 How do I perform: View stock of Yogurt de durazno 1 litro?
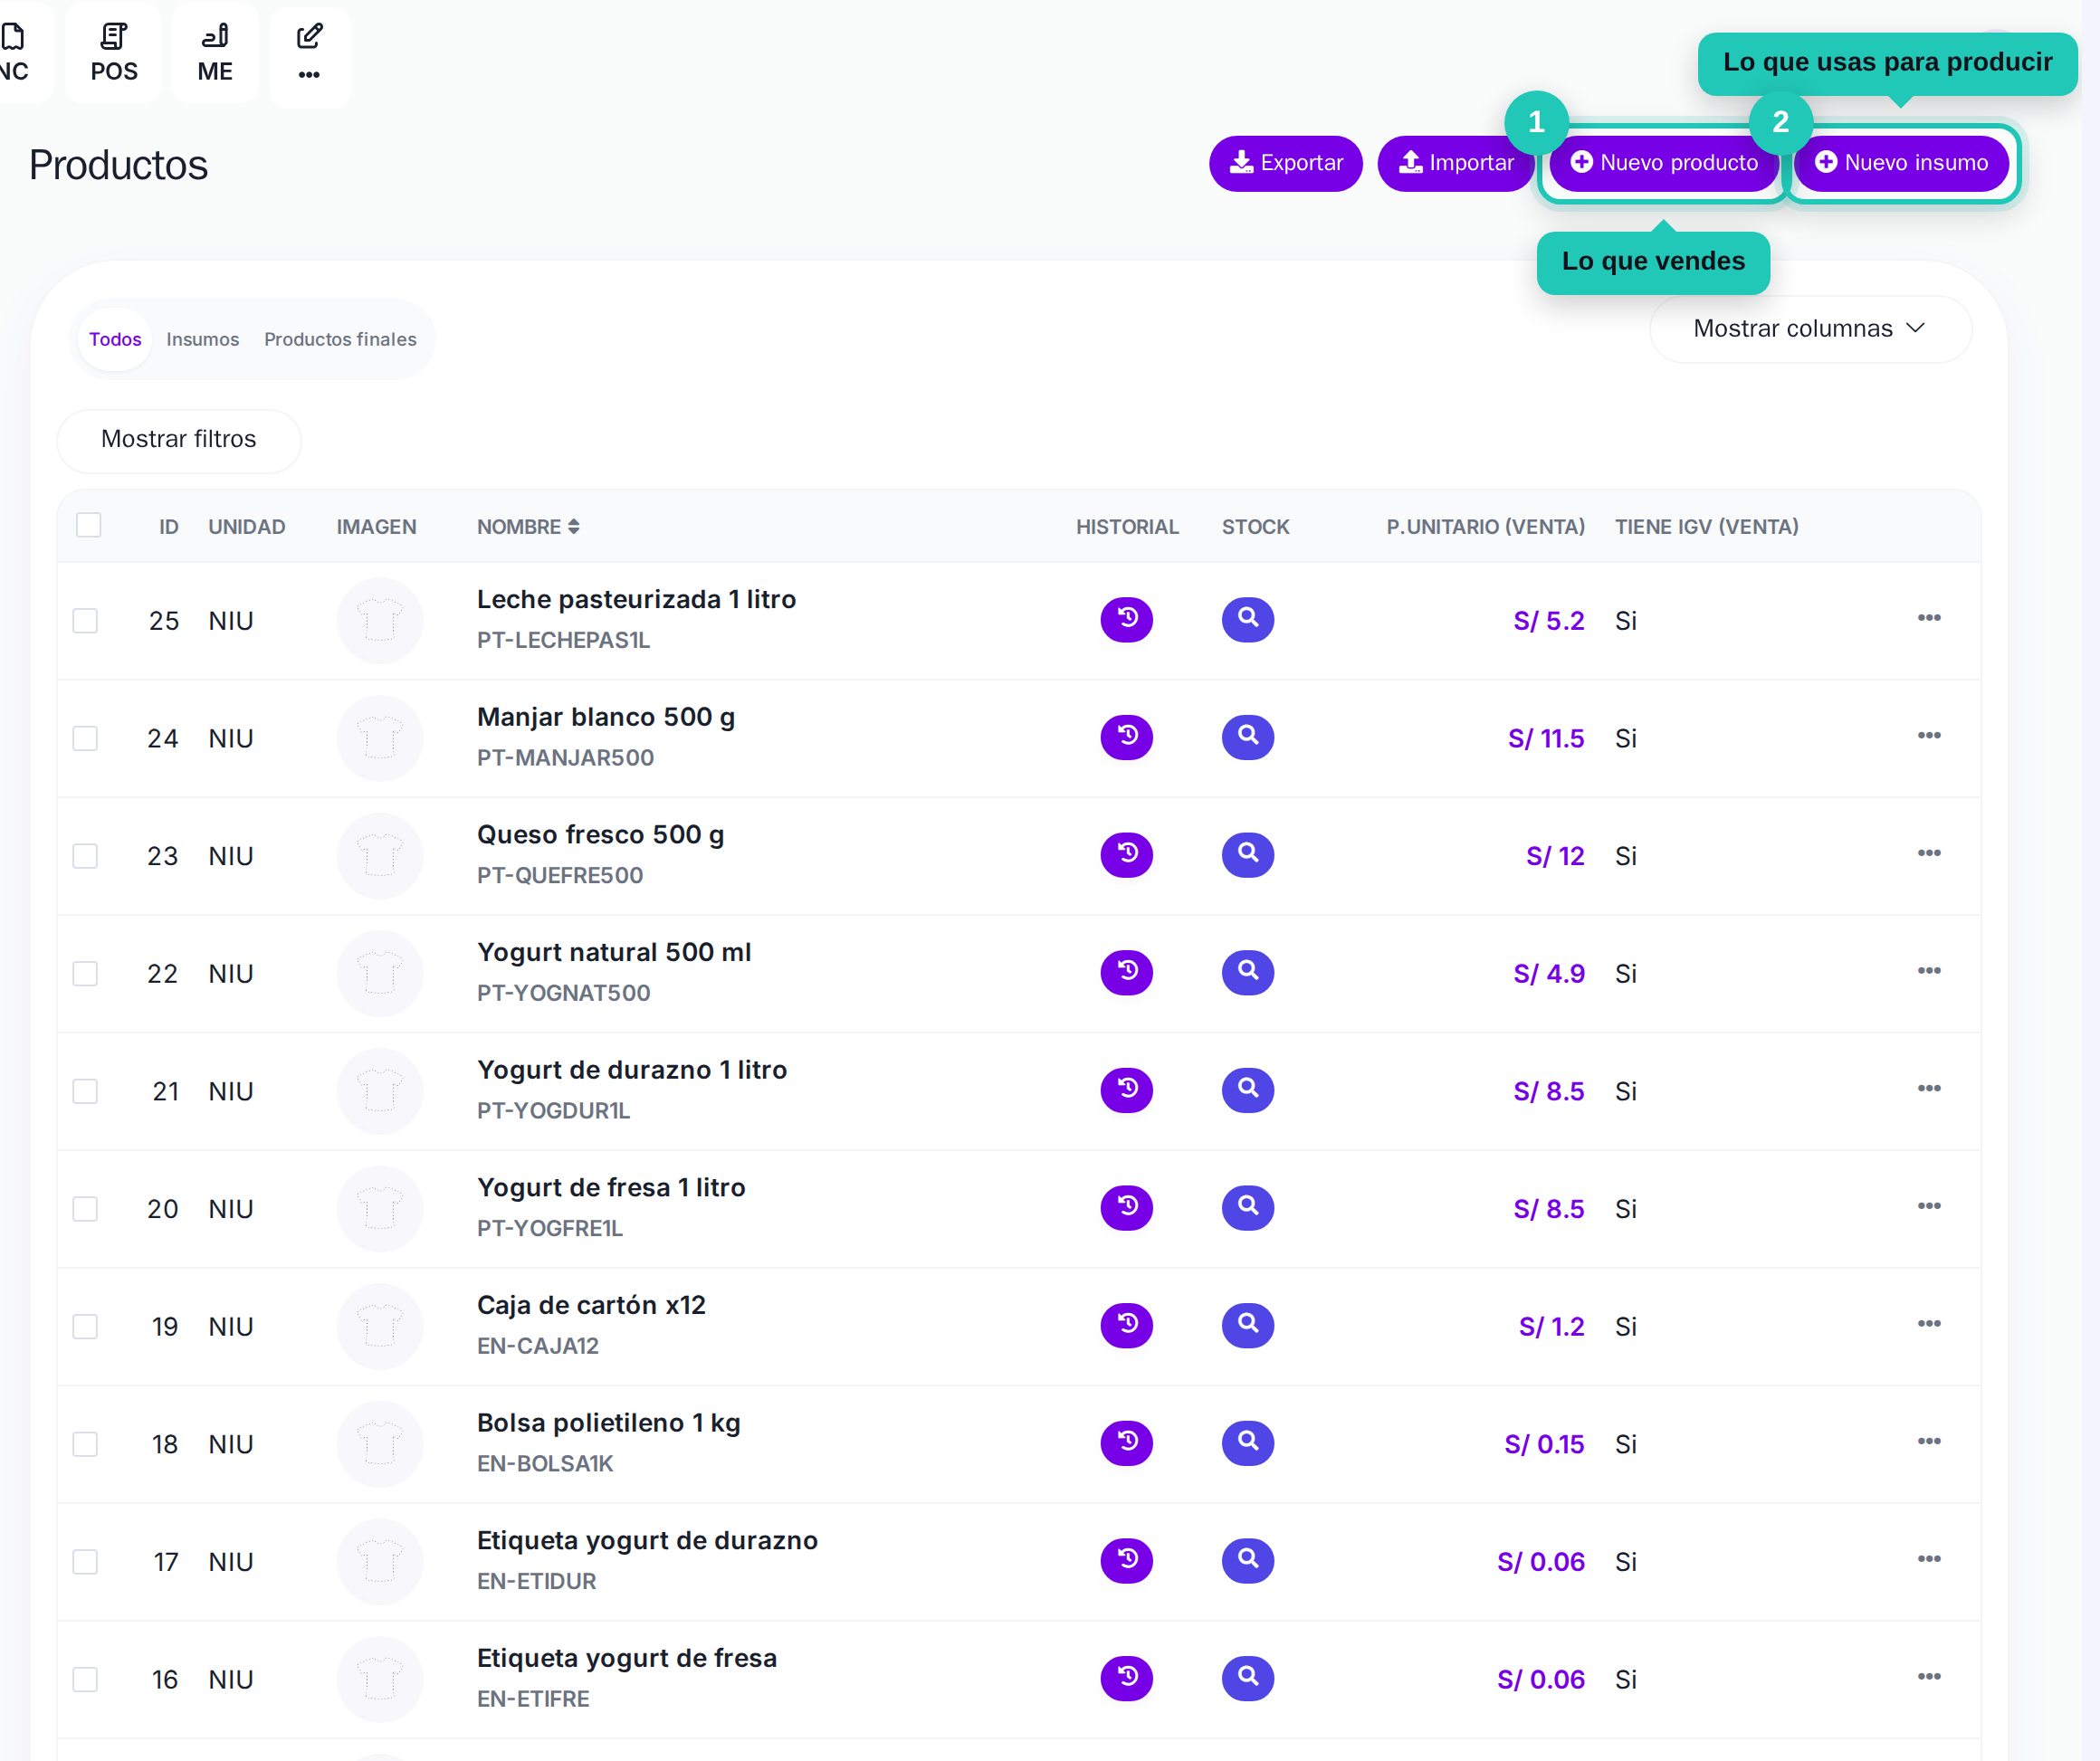click(x=1248, y=1090)
